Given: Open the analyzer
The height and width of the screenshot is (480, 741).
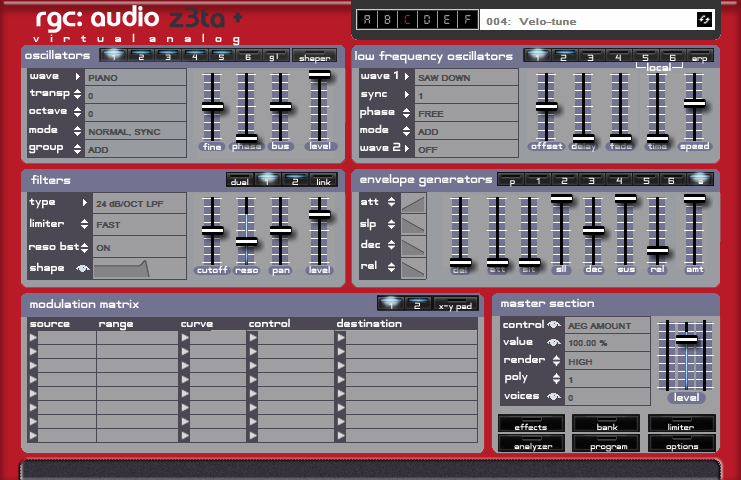Looking at the screenshot, I should (532, 443).
